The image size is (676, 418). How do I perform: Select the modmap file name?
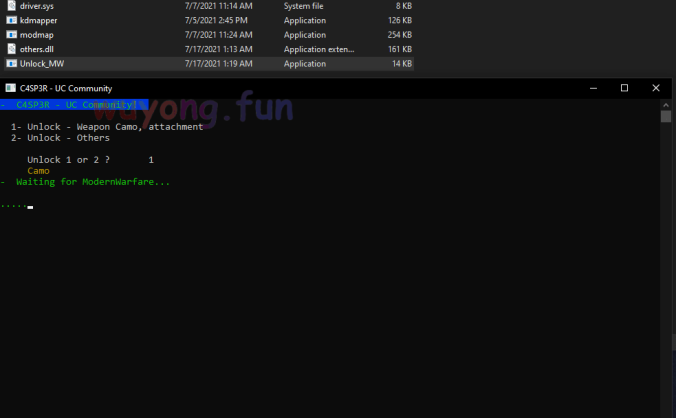[36, 34]
